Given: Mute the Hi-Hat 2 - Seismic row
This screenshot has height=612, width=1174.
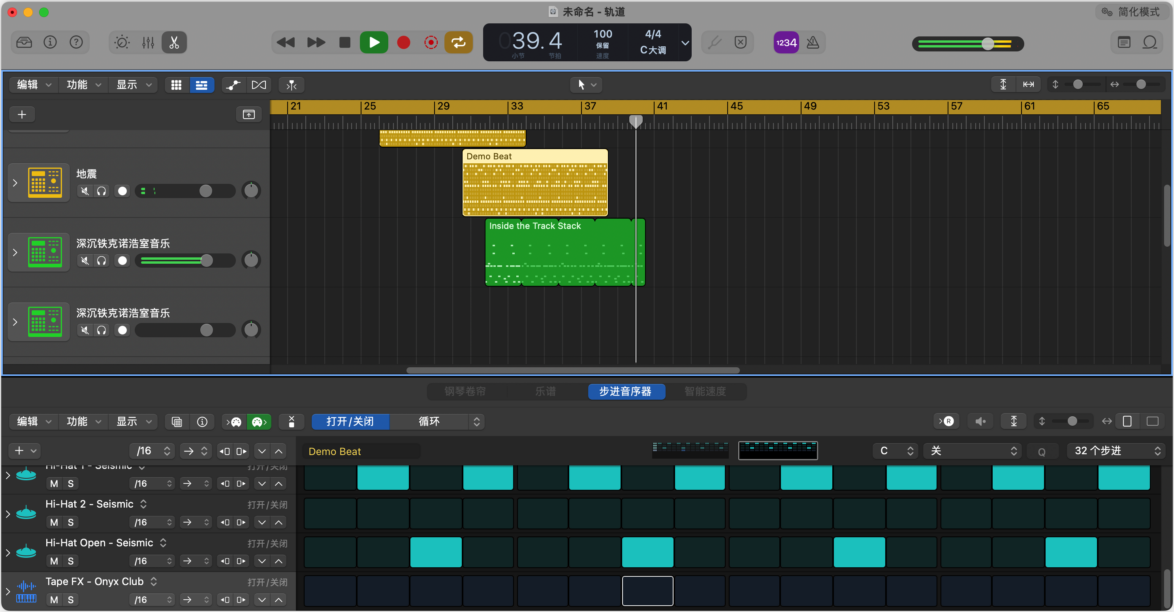Looking at the screenshot, I should [x=54, y=522].
